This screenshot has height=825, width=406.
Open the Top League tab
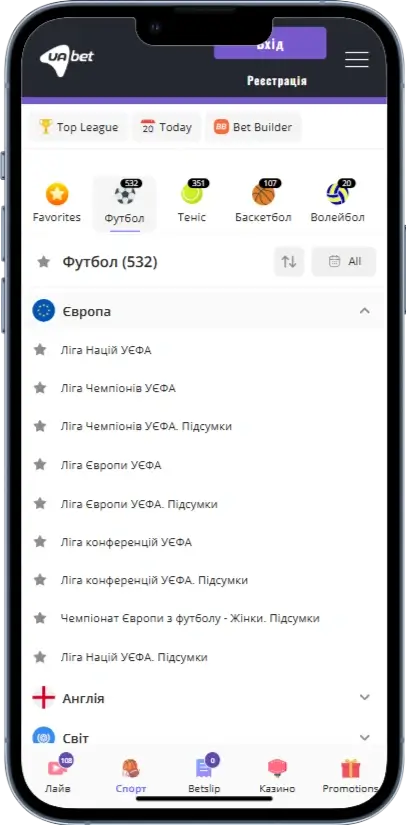pyautogui.click(x=78, y=127)
